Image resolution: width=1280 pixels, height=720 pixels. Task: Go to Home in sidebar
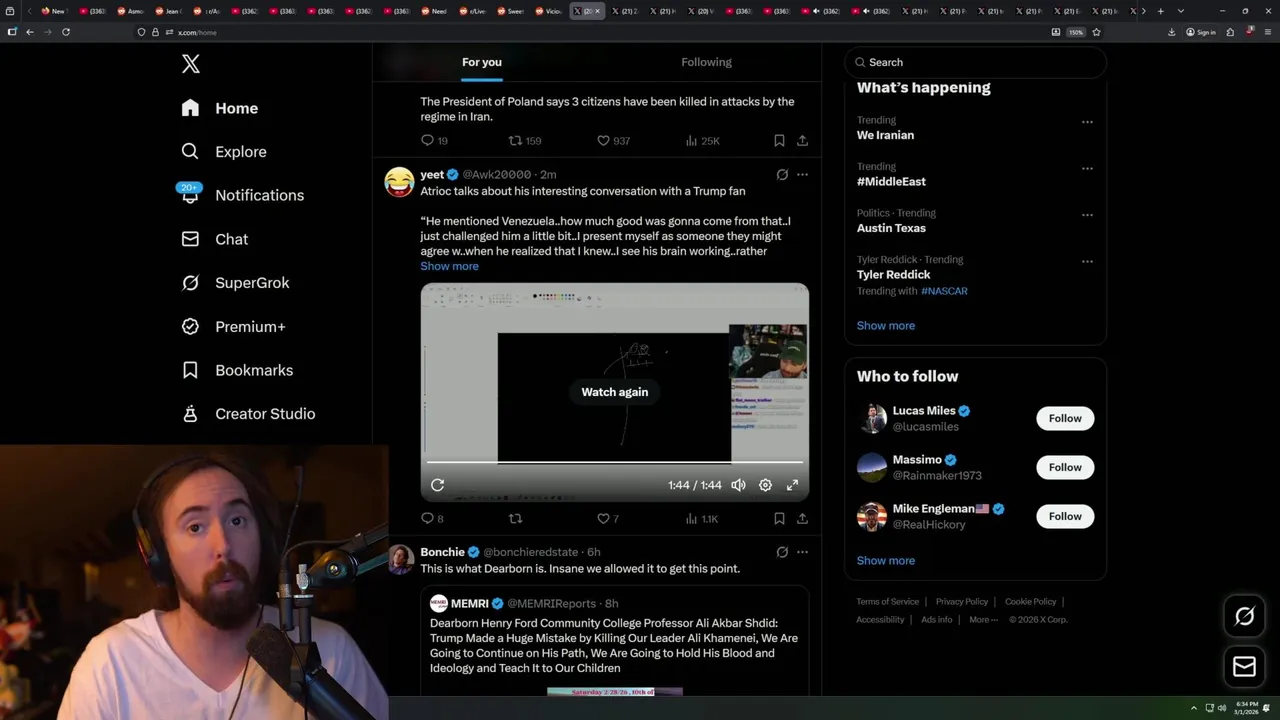[x=220, y=108]
